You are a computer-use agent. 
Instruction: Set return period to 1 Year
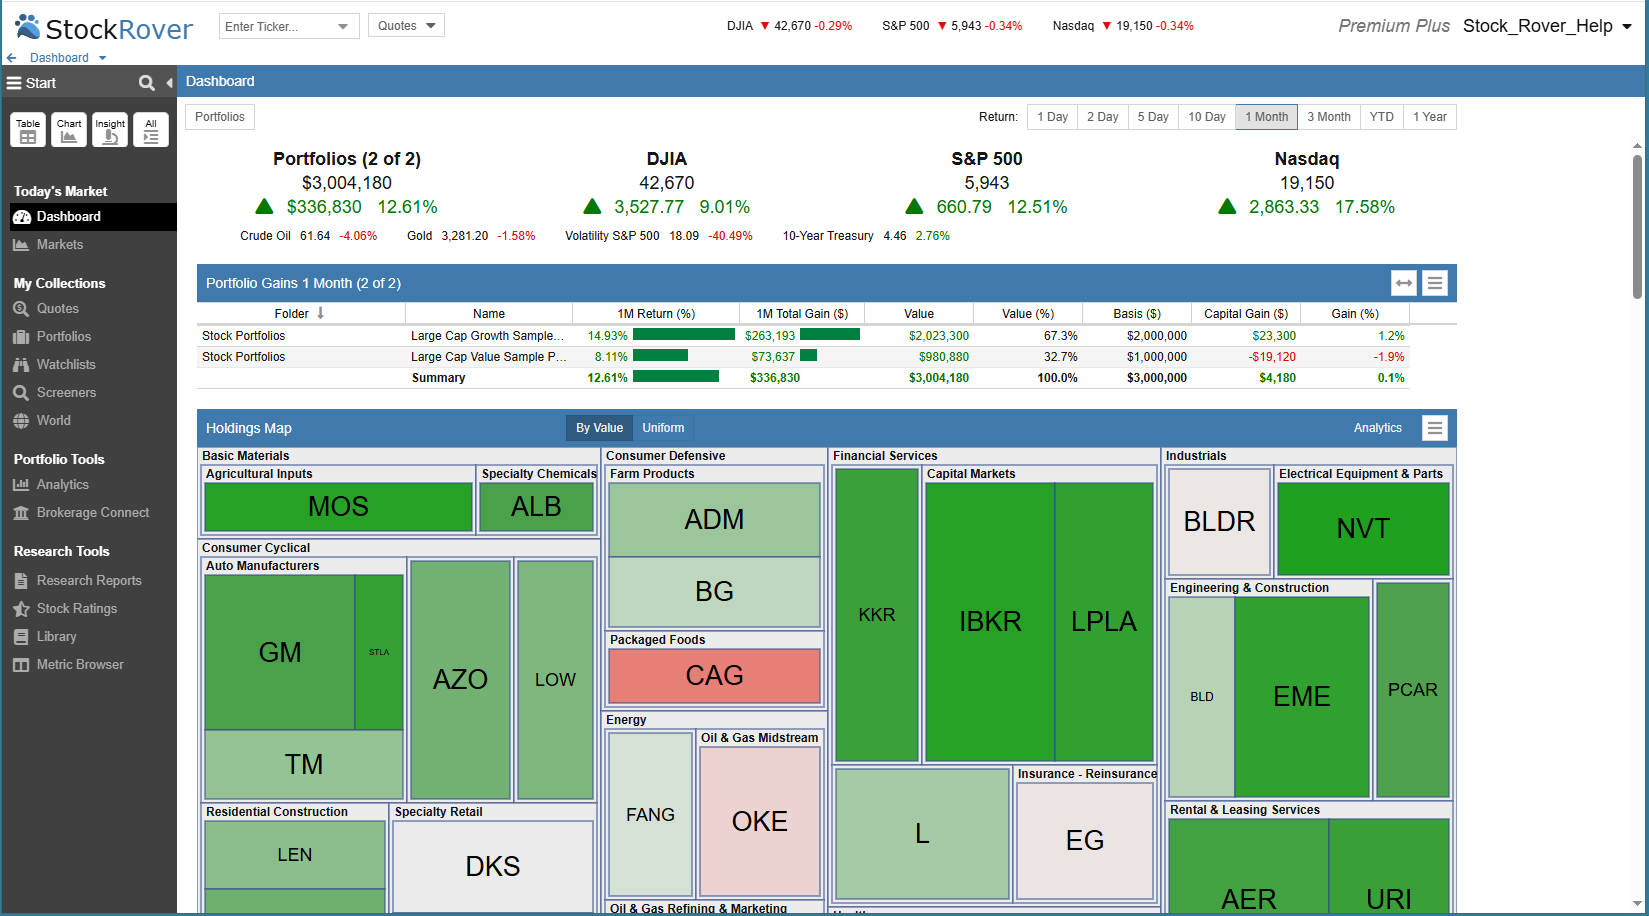pyautogui.click(x=1429, y=117)
